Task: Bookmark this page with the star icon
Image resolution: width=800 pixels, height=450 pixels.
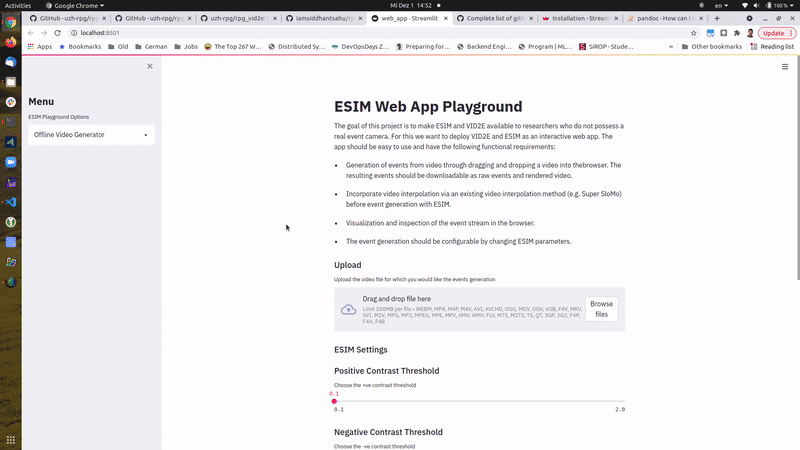Action: tap(693, 33)
